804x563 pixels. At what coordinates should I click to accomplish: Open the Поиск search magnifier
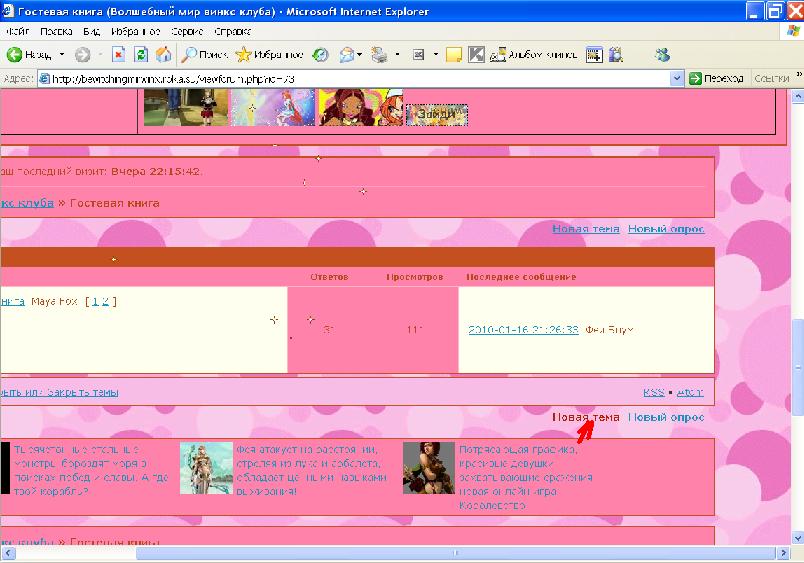pyautogui.click(x=189, y=54)
